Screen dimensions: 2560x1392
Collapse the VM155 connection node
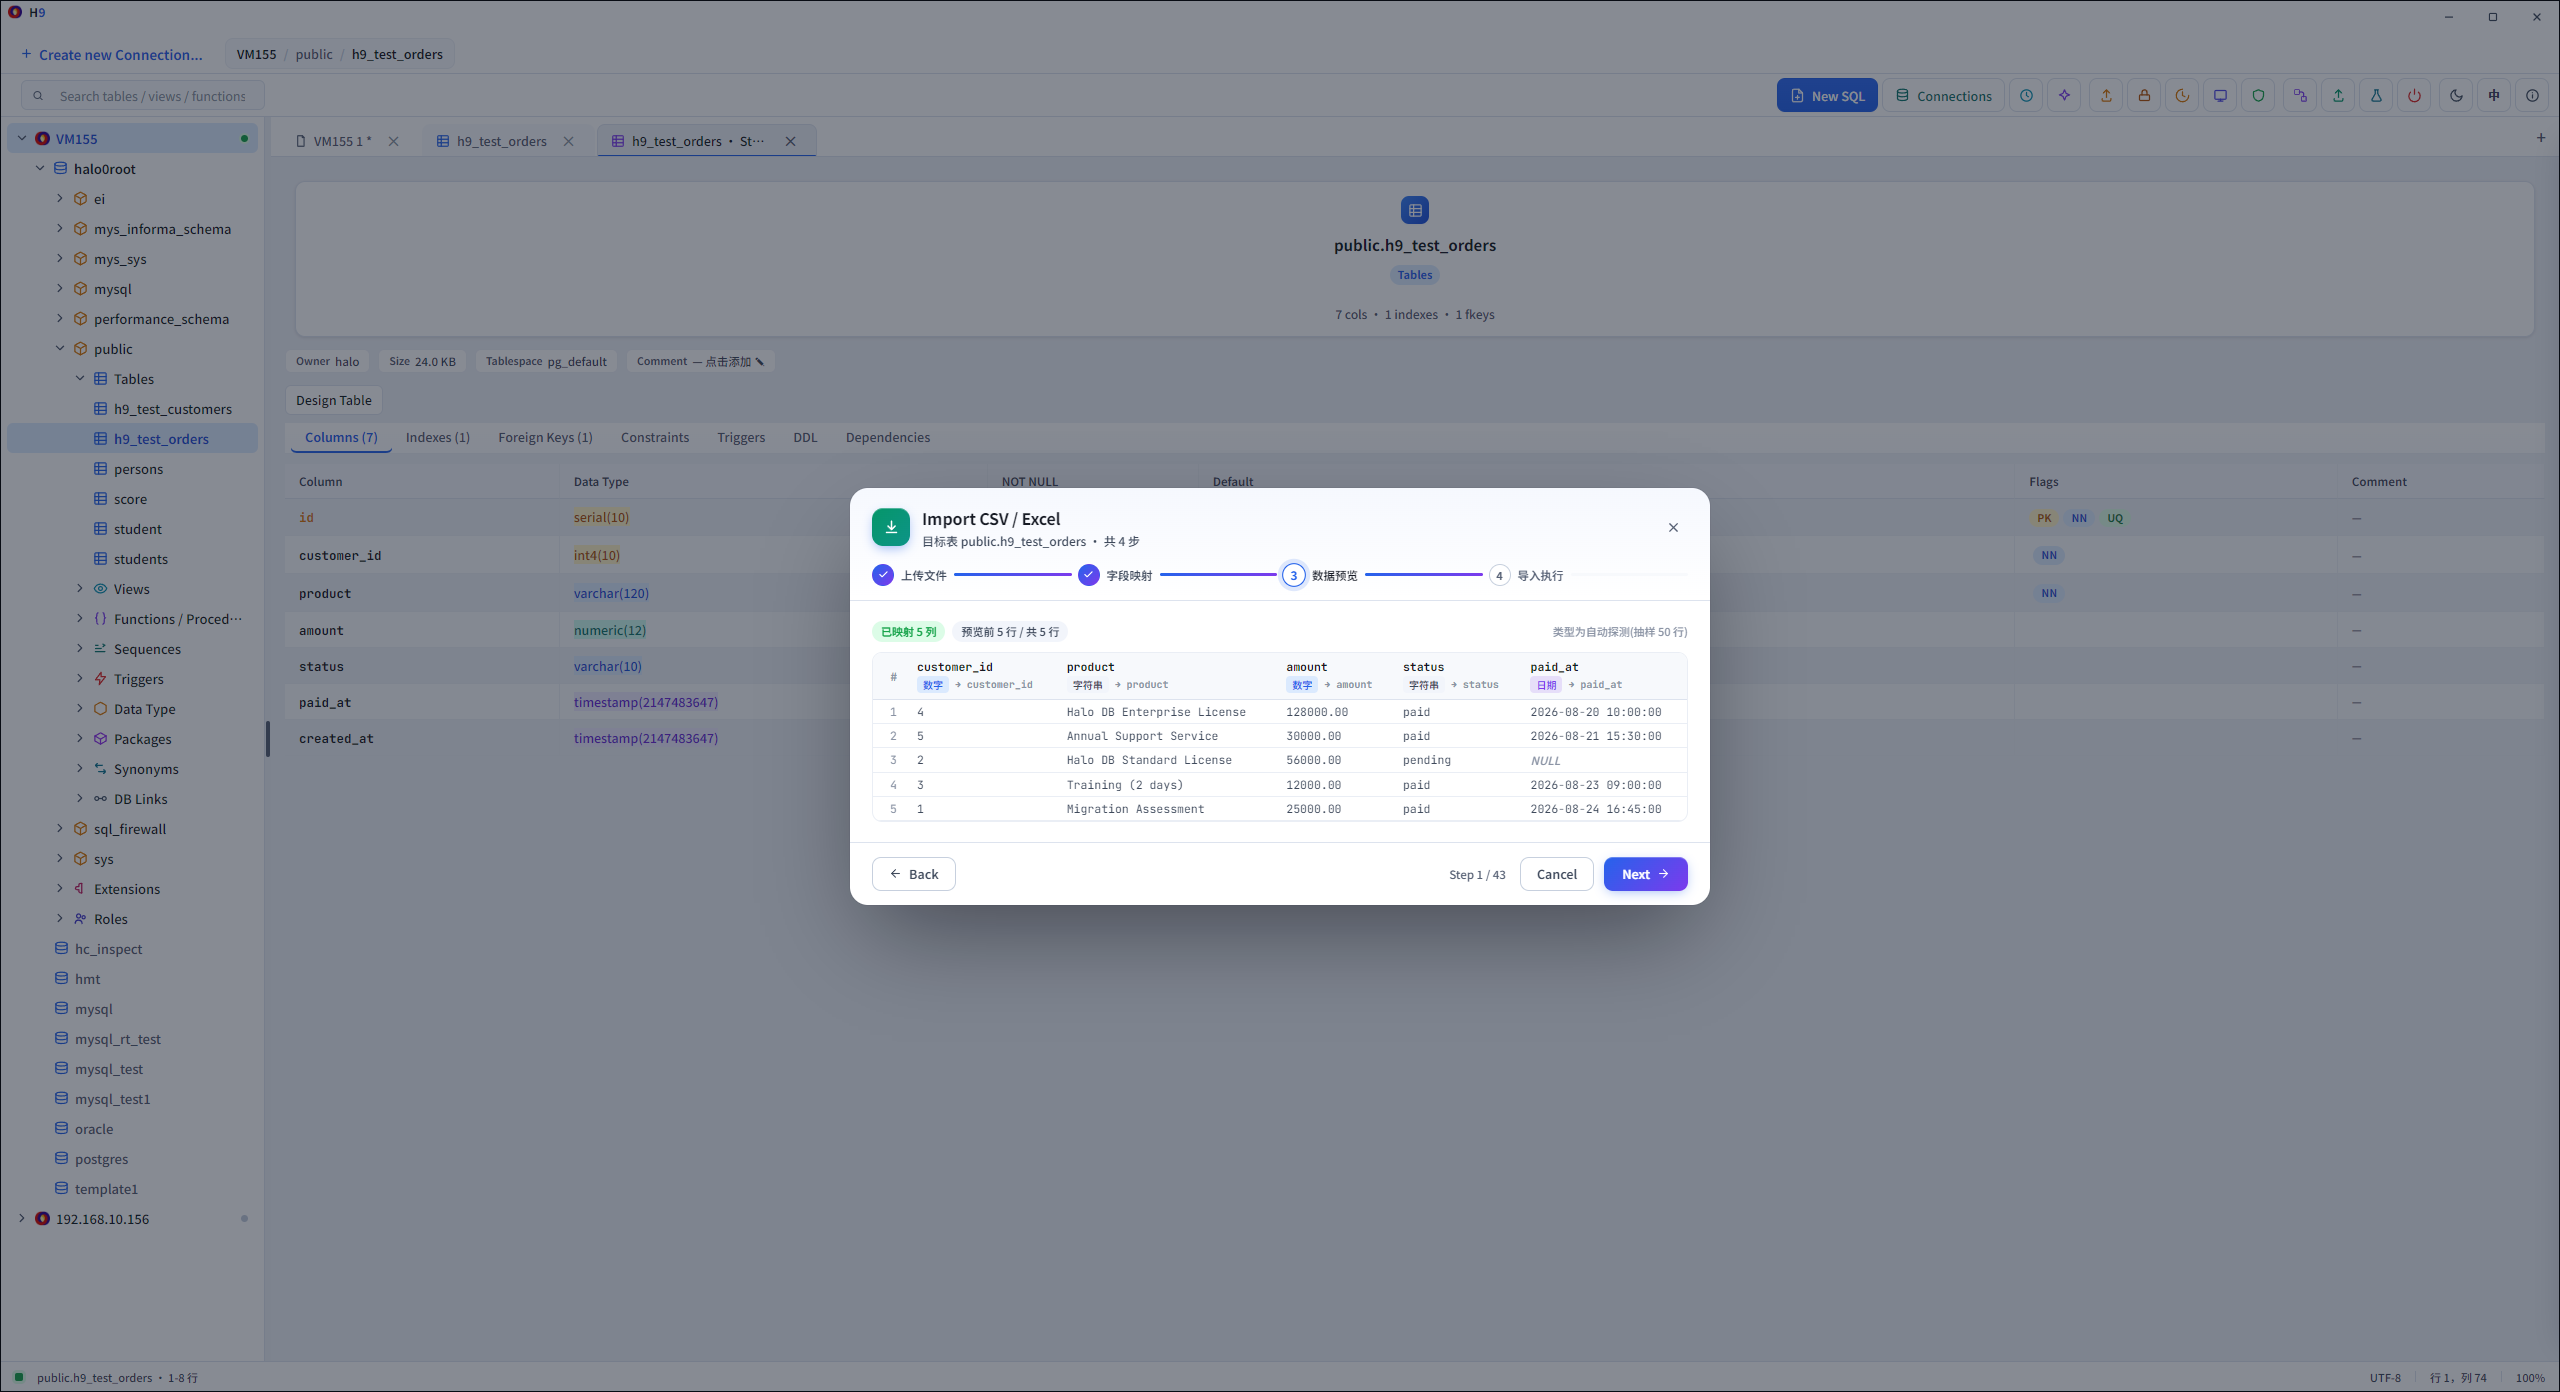coord(22,139)
